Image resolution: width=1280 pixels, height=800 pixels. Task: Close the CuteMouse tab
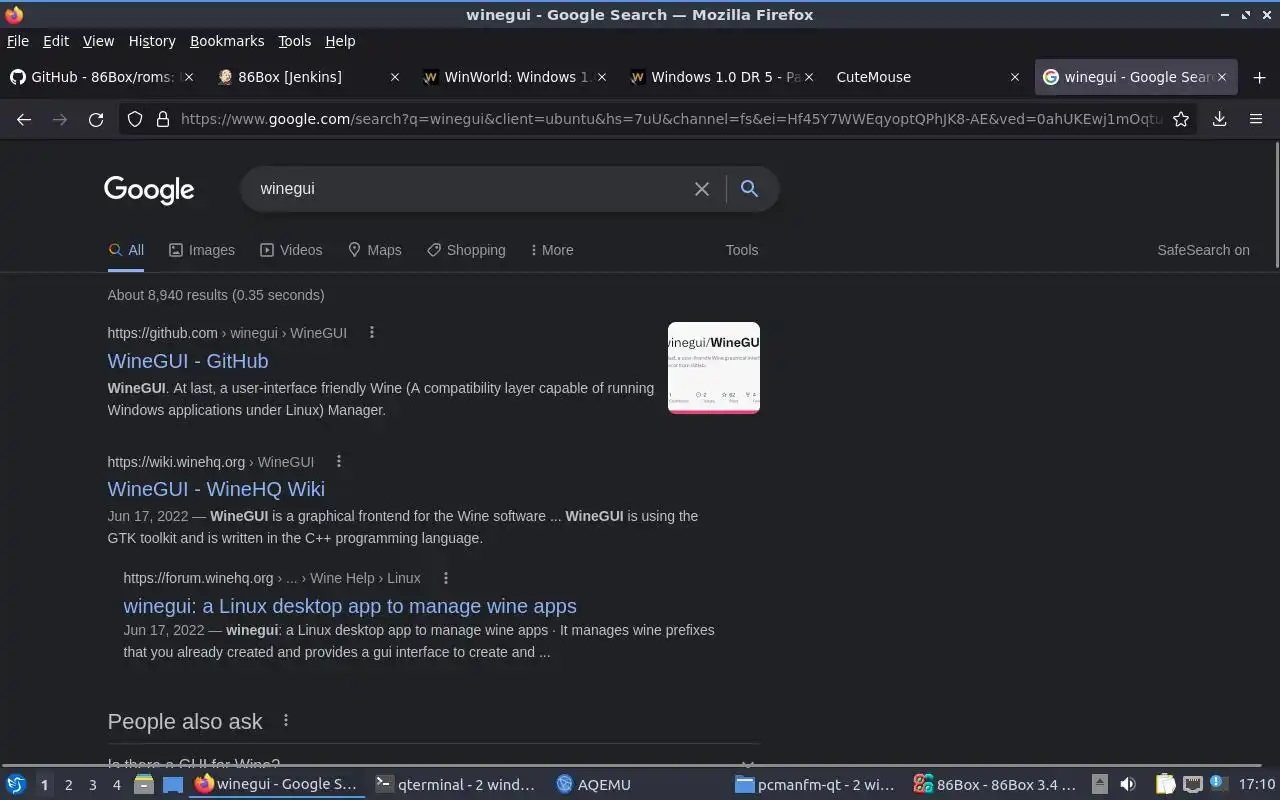click(x=1015, y=77)
